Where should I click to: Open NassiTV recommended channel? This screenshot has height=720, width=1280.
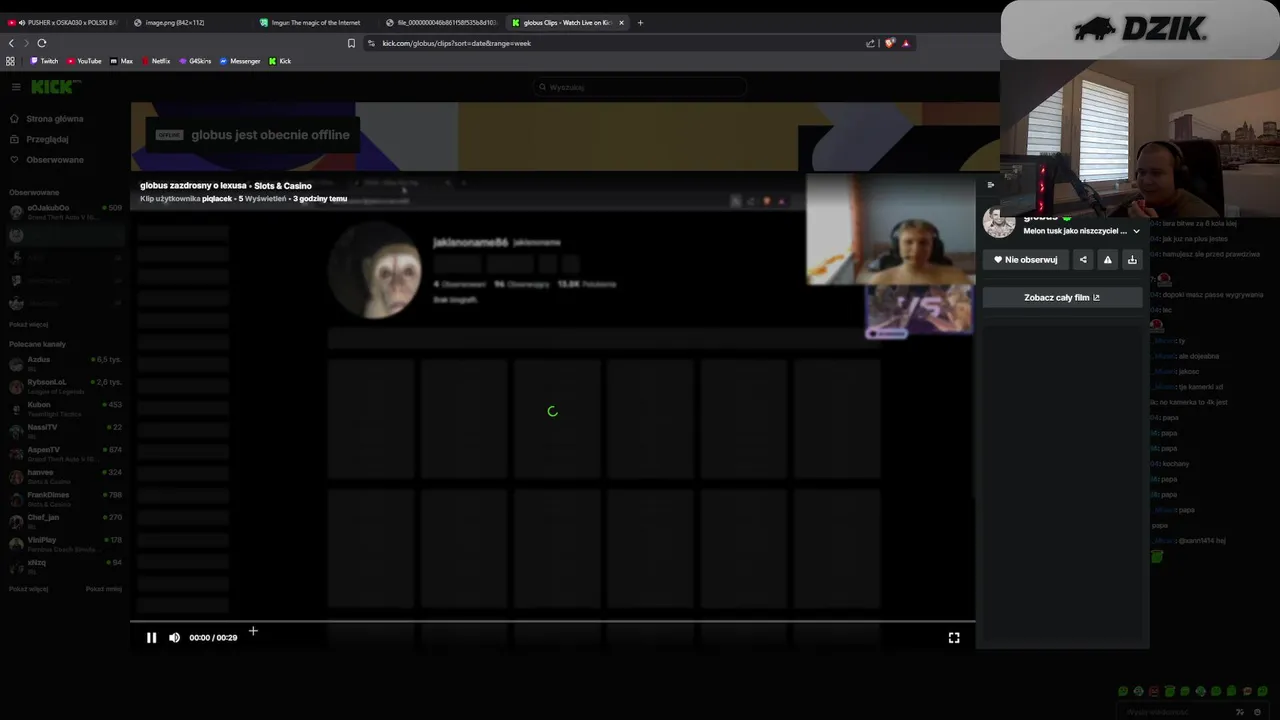[65, 430]
